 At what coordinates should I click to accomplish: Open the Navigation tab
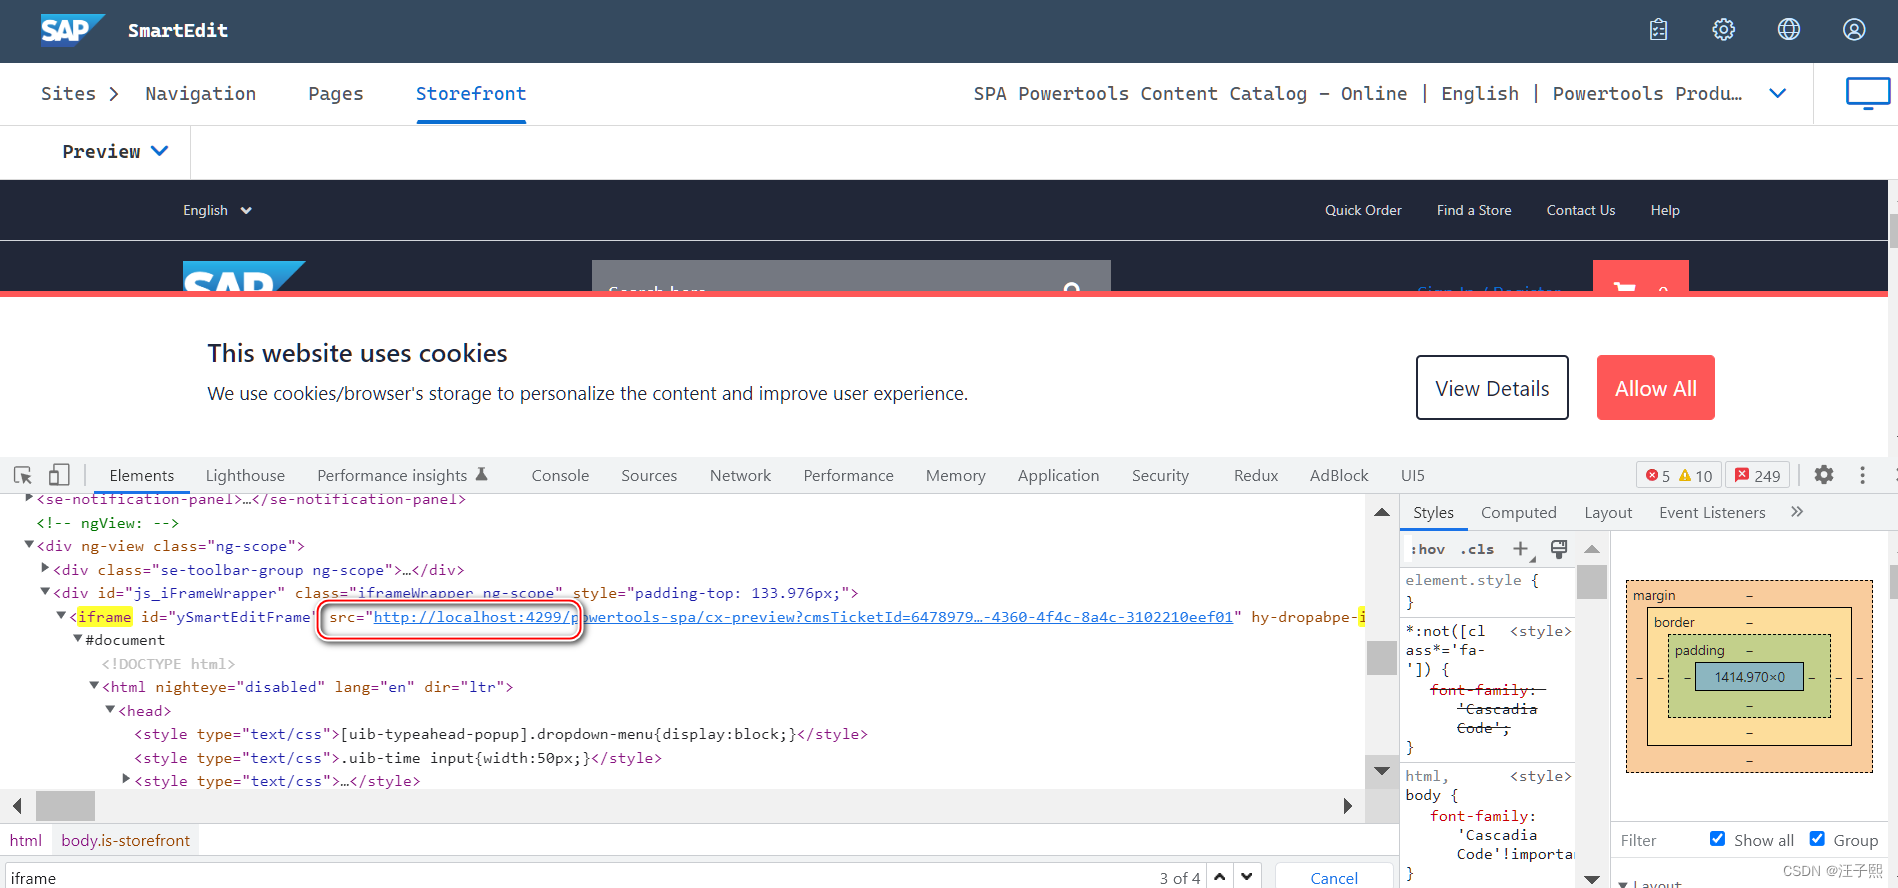(x=200, y=93)
